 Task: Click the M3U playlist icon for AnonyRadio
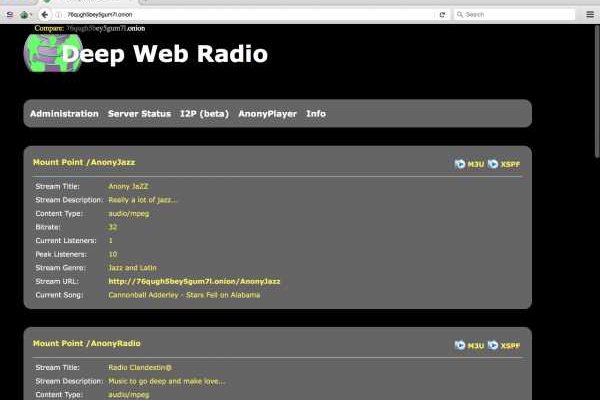tap(460, 346)
